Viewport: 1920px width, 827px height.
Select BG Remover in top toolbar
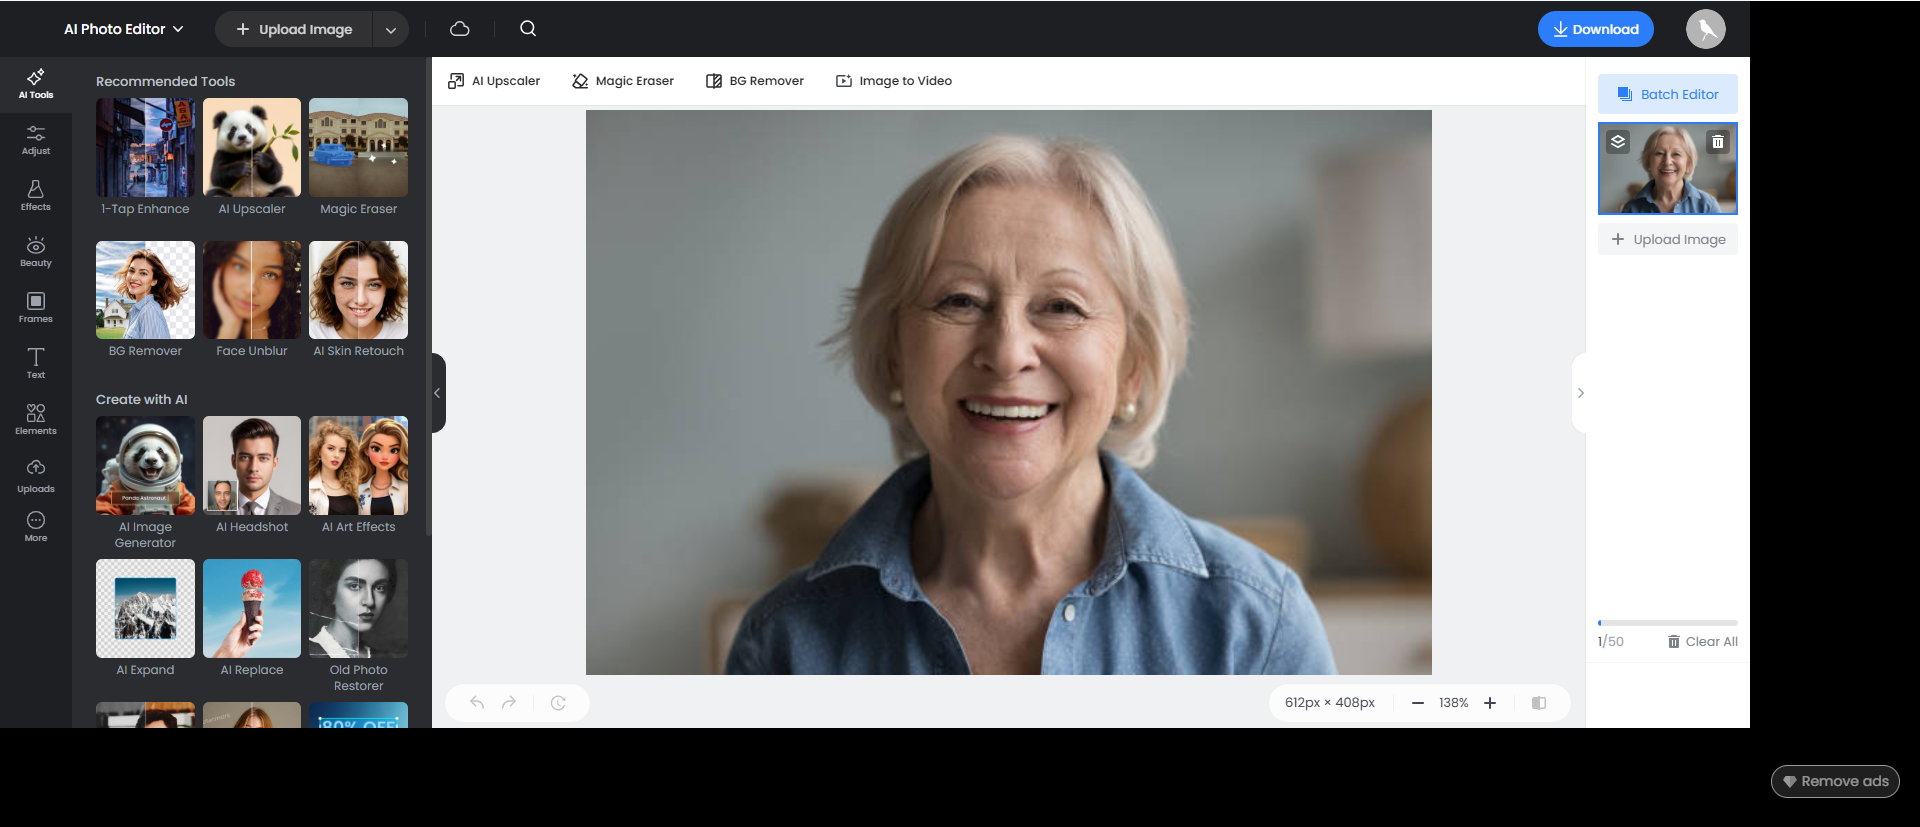click(755, 81)
